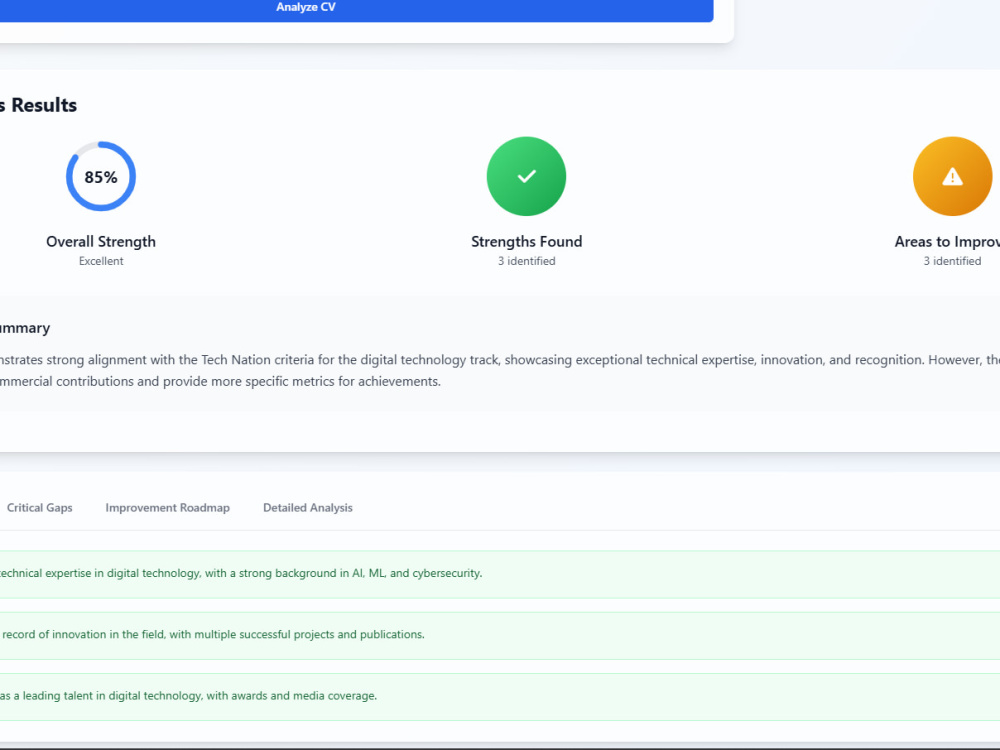Click the 'Excellent' rating text
The image size is (1000, 750).
101,261
